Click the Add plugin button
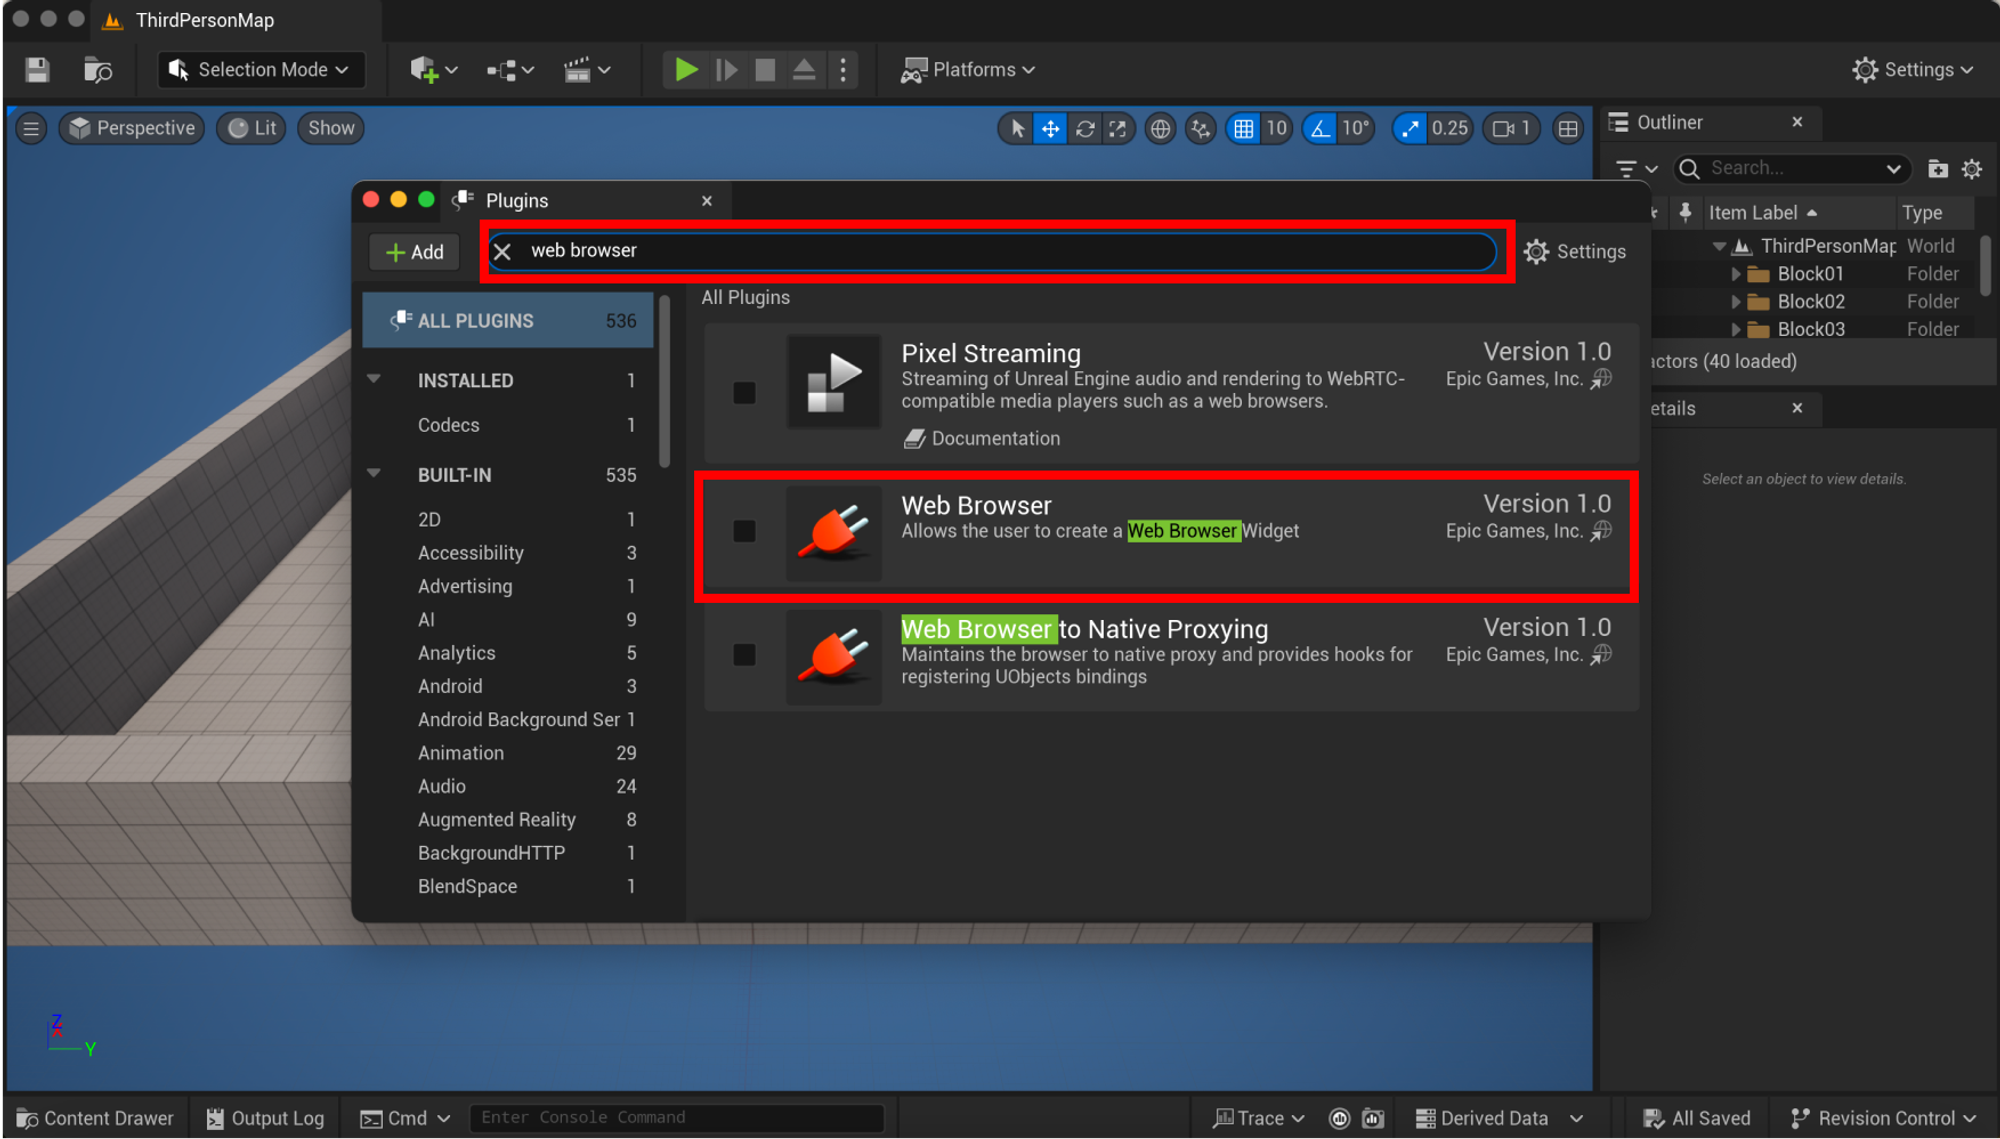The width and height of the screenshot is (2000, 1139). tap(413, 251)
